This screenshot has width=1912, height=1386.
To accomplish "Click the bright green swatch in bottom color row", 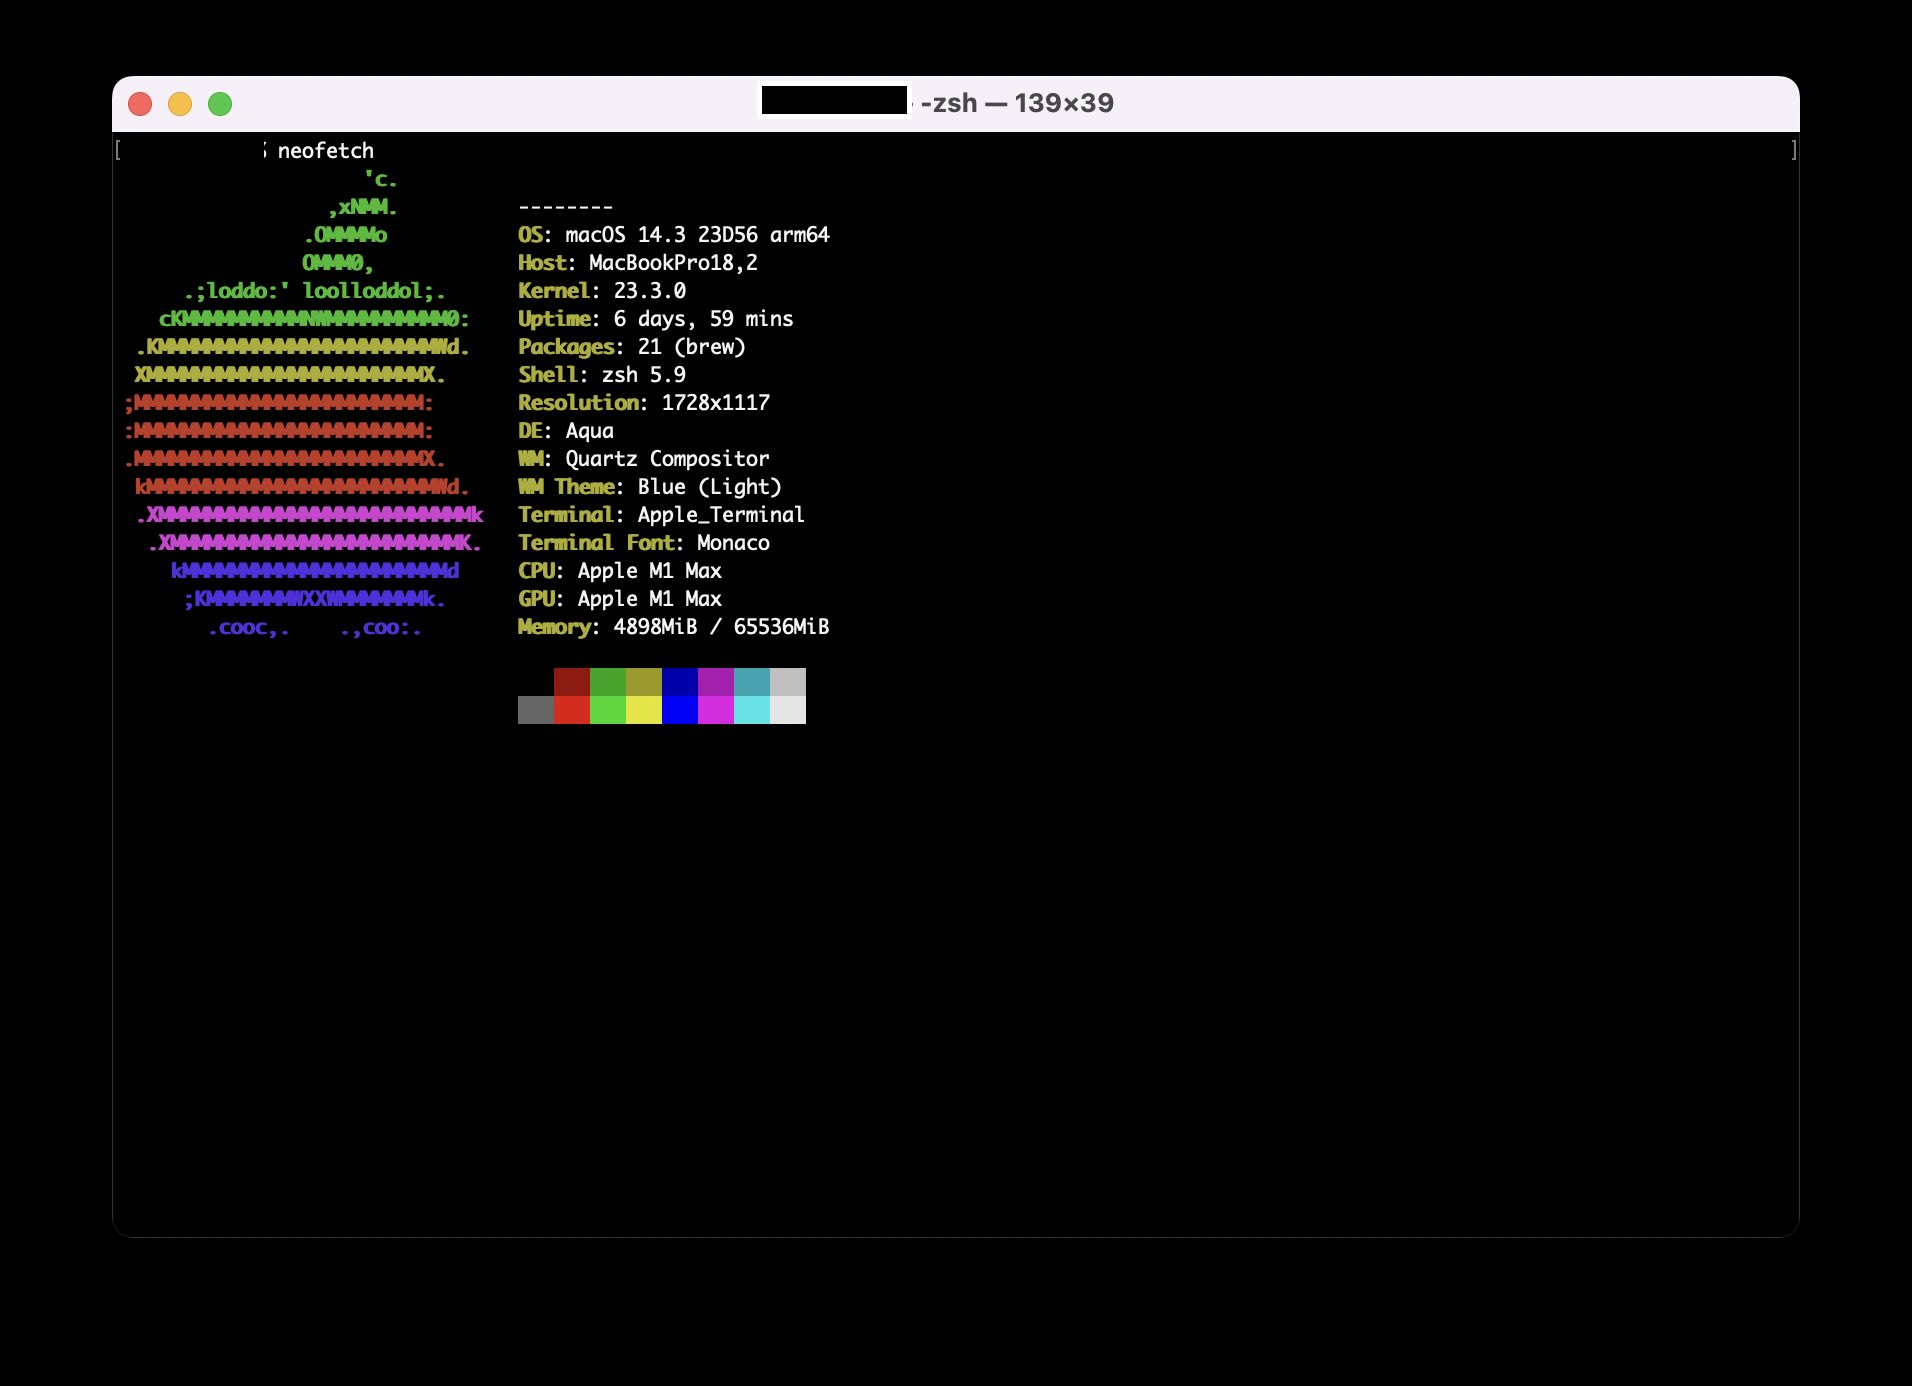I will click(608, 710).
